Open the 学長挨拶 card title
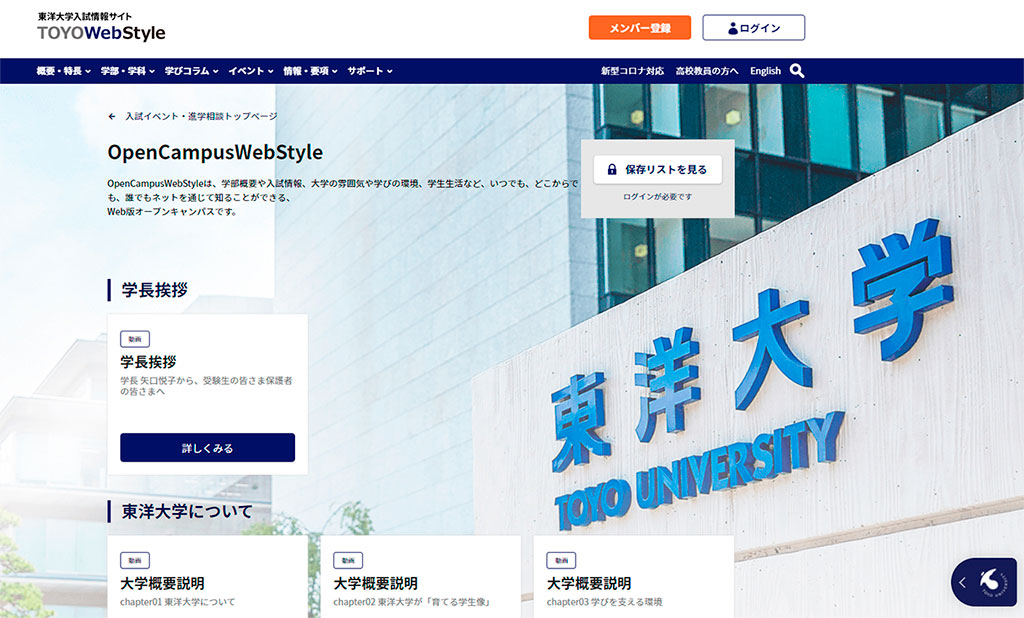The height and width of the screenshot is (618, 1024). (148, 362)
